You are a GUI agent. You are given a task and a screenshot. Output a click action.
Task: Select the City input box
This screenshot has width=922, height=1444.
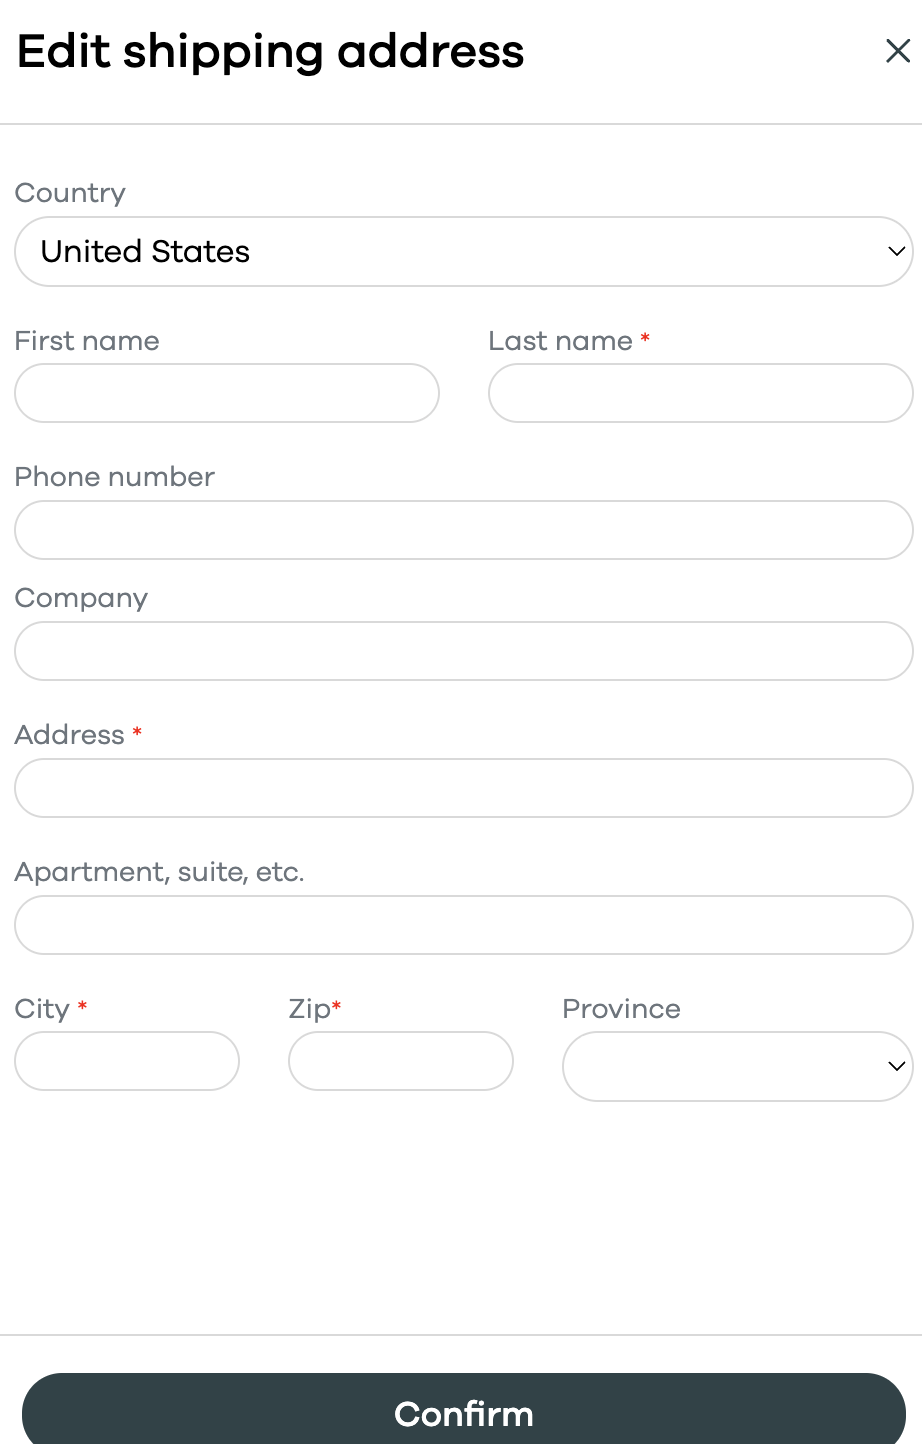127,1061
